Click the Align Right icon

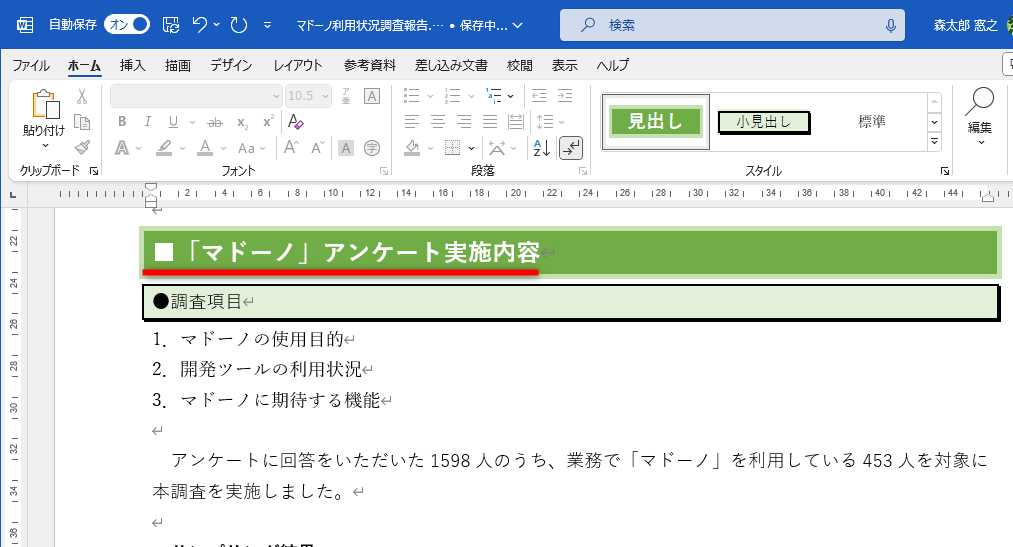(464, 121)
